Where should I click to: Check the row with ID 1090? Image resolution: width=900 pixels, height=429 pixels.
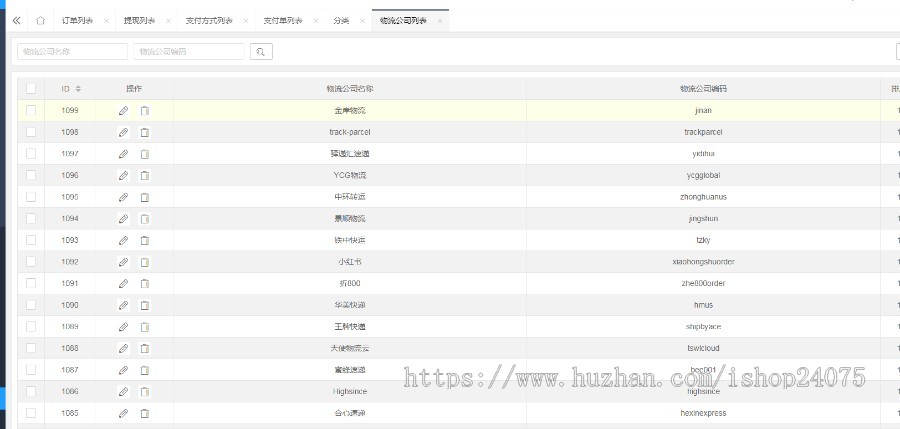click(31, 305)
